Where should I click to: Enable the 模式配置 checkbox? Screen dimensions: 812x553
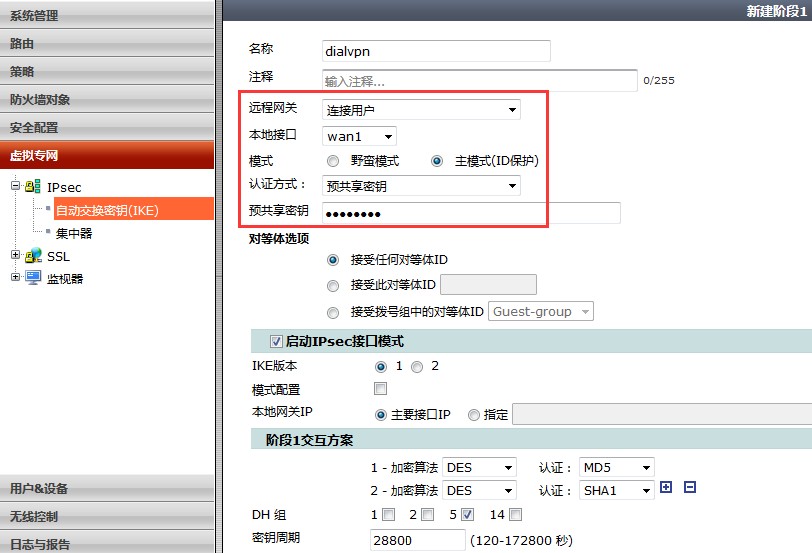pos(380,389)
